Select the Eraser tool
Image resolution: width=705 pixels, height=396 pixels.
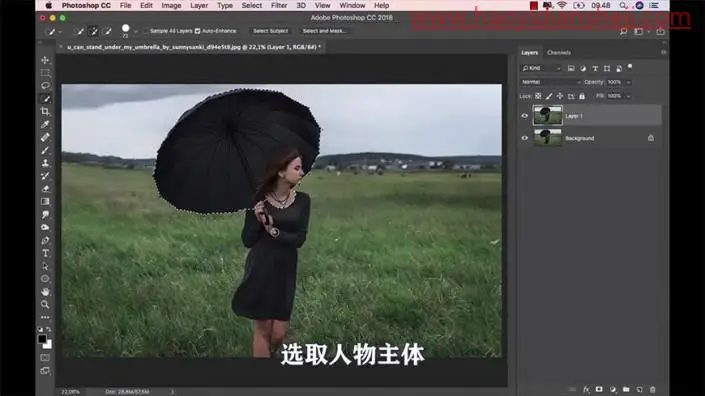pos(45,189)
